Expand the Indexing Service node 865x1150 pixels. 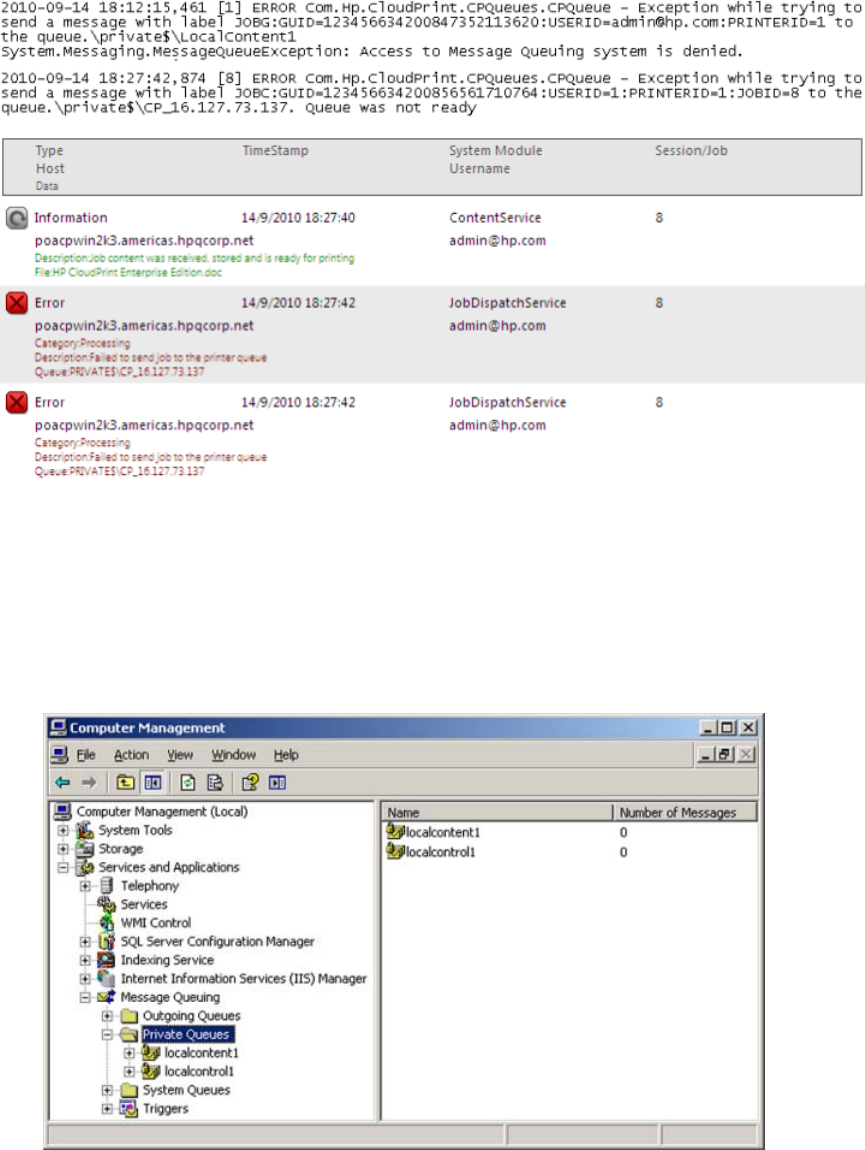click(x=85, y=960)
